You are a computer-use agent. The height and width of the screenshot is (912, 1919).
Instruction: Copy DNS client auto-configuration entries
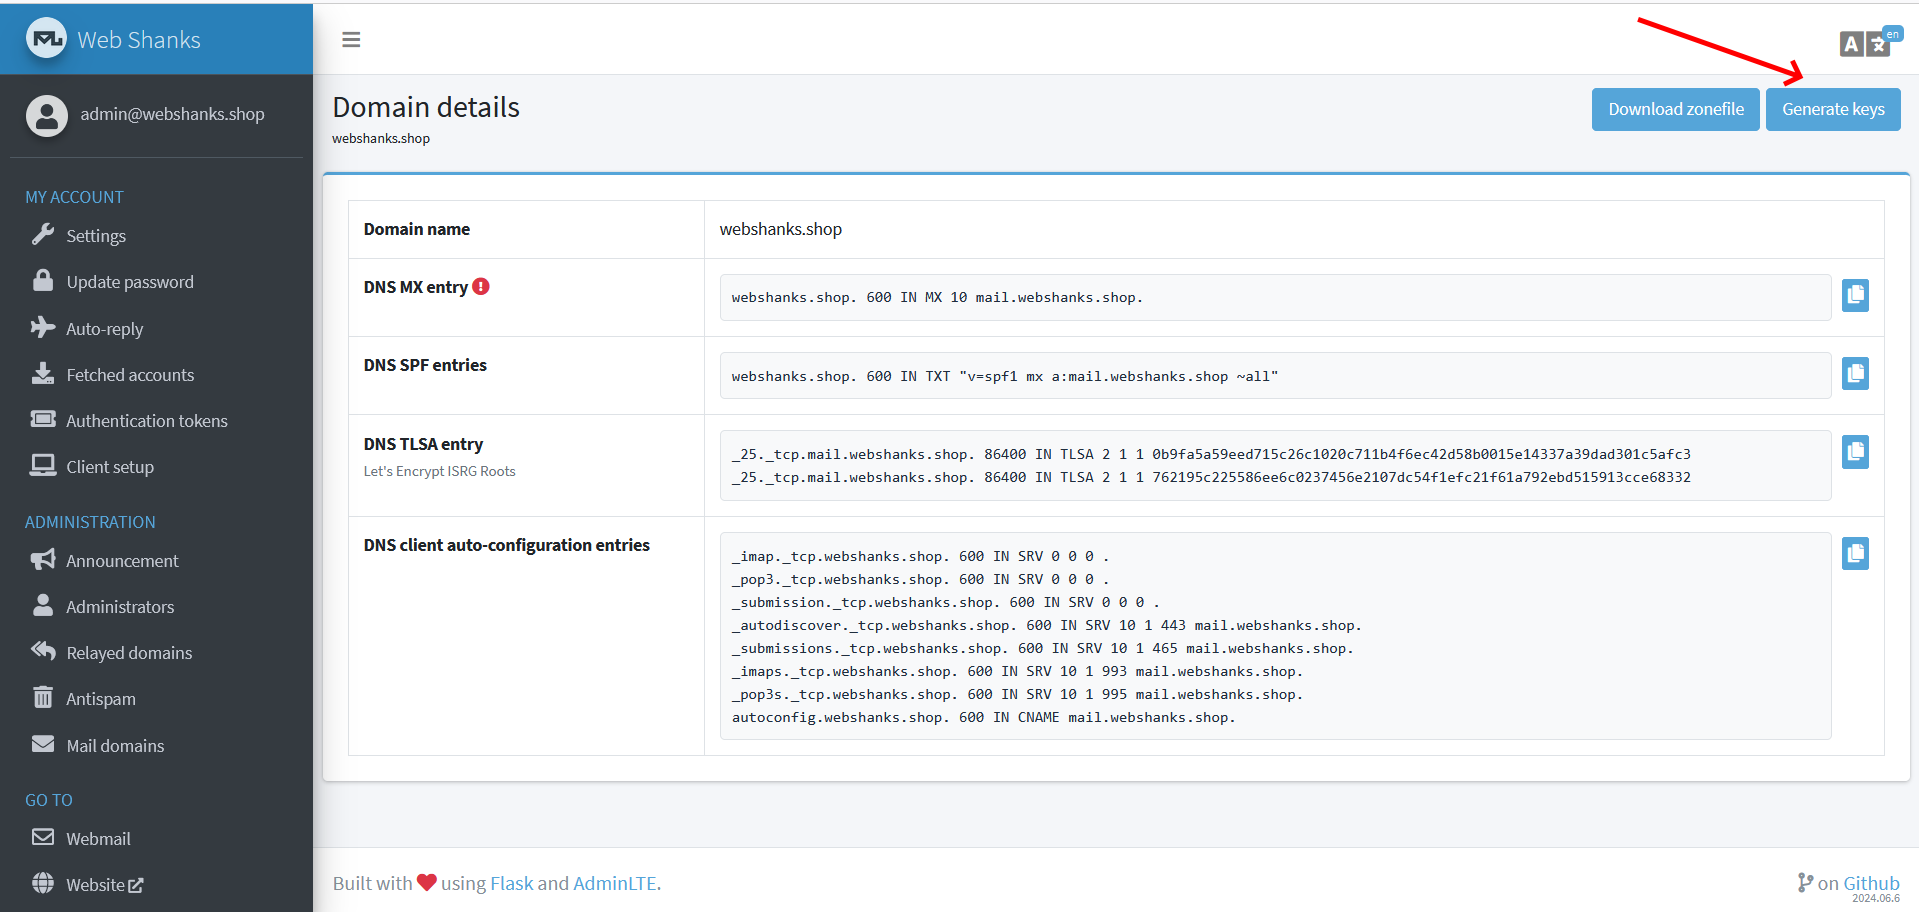pos(1855,553)
